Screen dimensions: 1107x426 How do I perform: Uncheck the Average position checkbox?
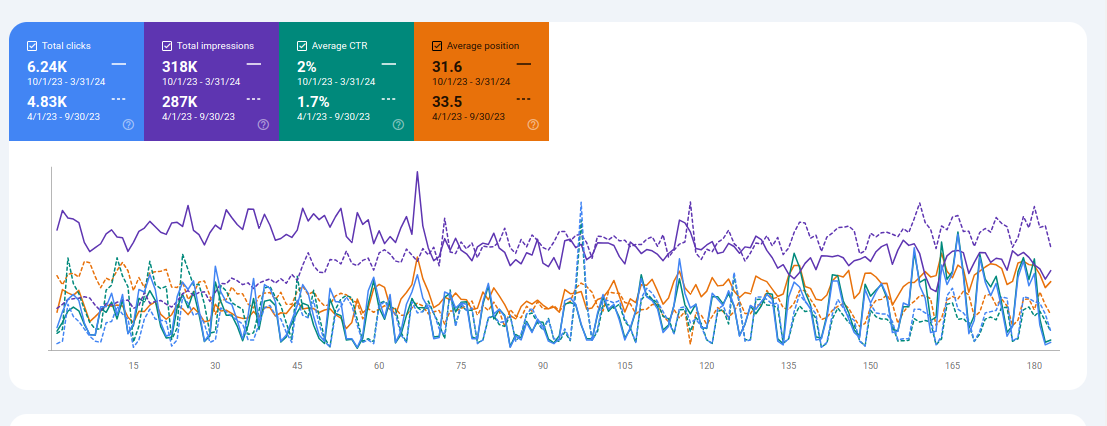coord(436,46)
